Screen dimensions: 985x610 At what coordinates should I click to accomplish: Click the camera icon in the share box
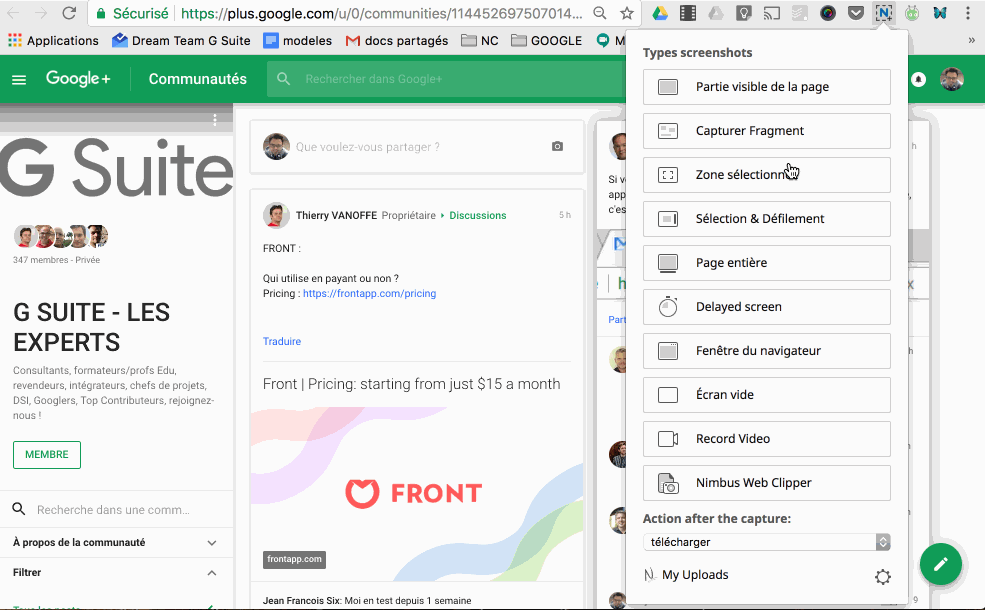557,146
